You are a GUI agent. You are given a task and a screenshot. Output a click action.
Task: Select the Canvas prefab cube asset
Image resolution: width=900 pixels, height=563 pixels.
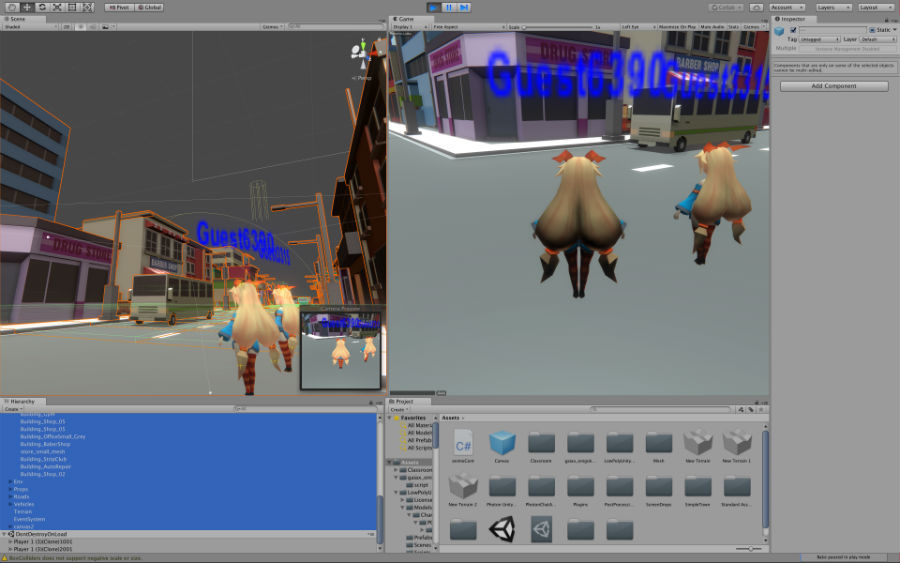click(502, 444)
